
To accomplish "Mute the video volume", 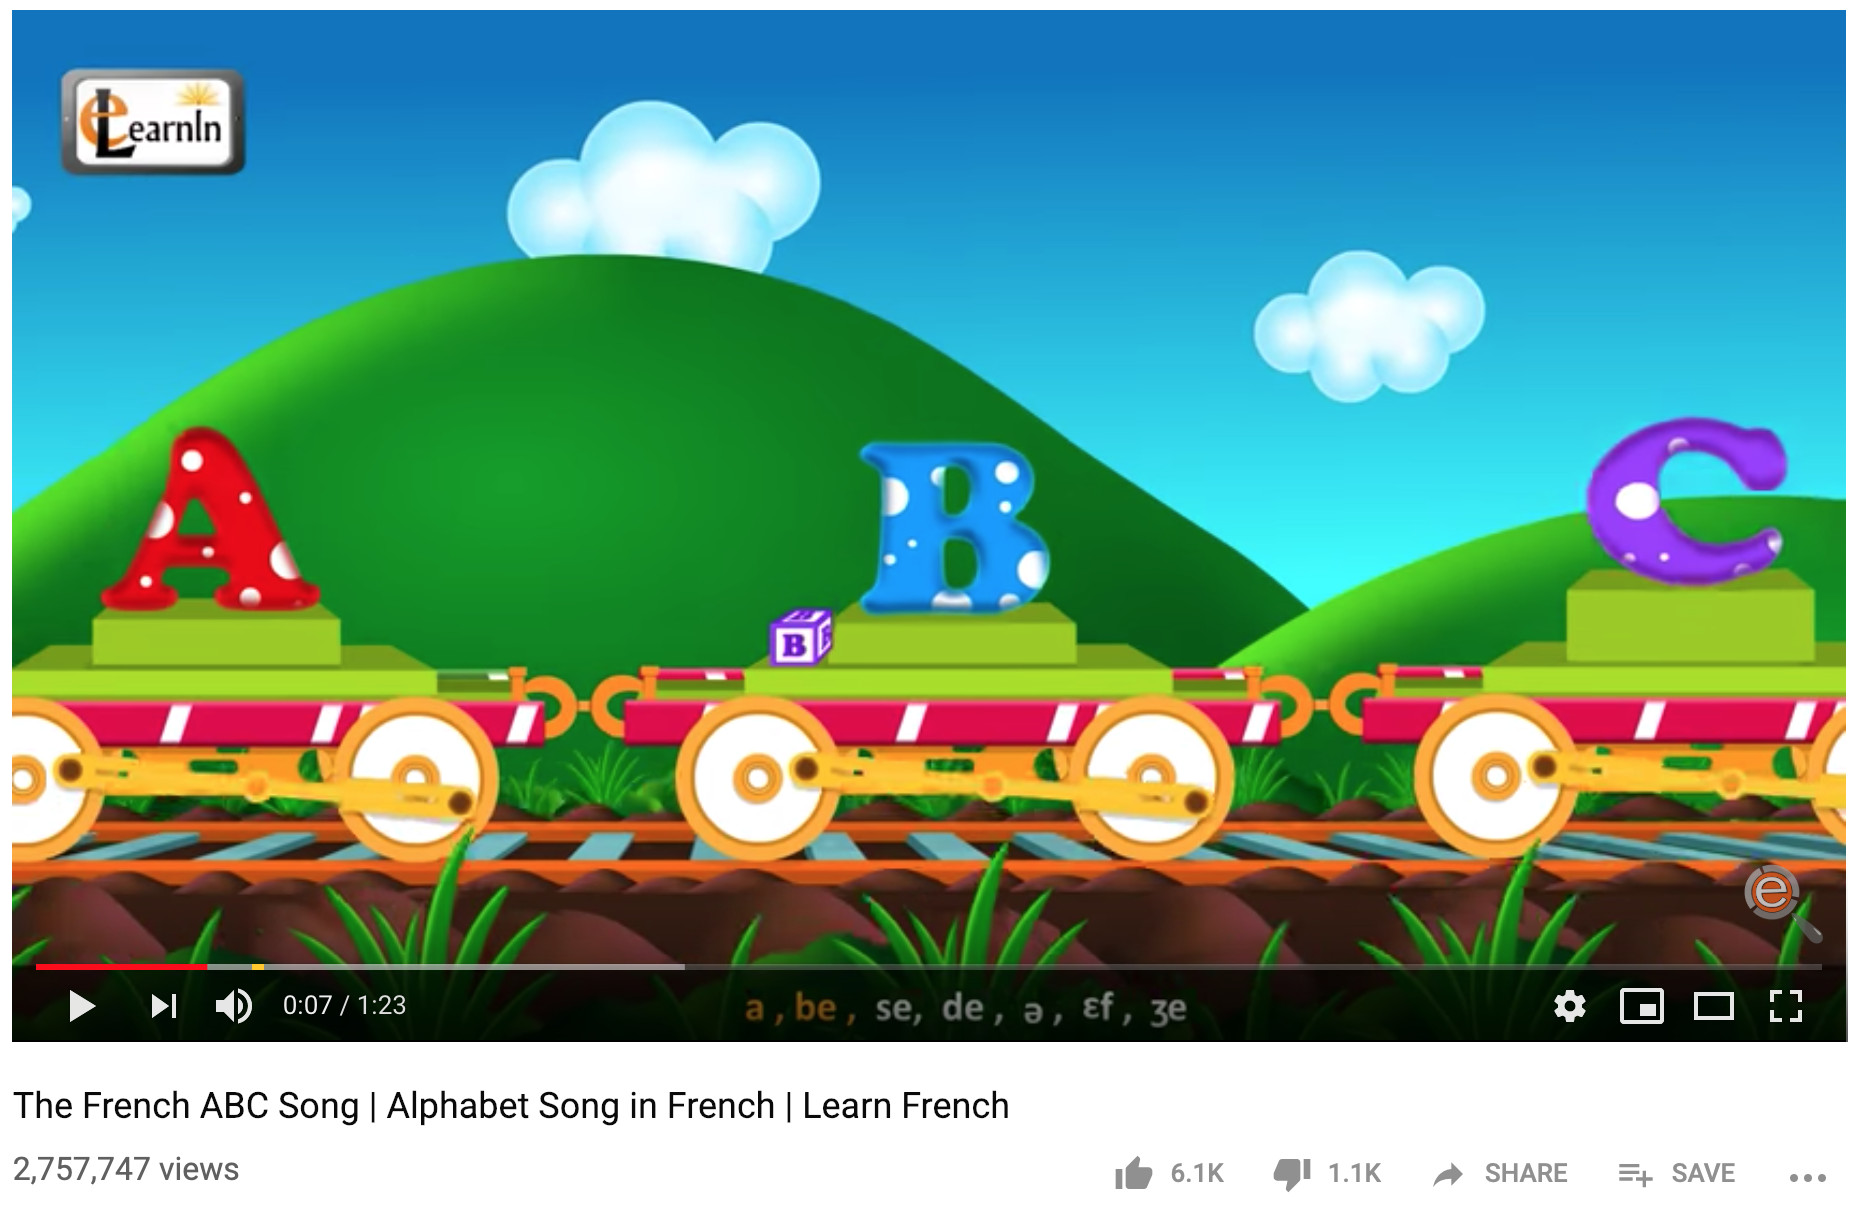I will click(234, 1005).
